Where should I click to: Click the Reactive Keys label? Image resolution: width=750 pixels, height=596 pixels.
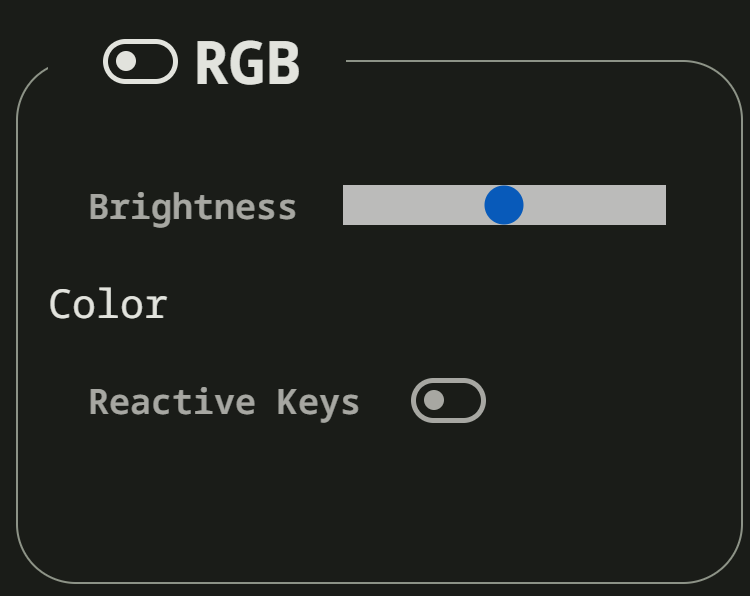[224, 402]
